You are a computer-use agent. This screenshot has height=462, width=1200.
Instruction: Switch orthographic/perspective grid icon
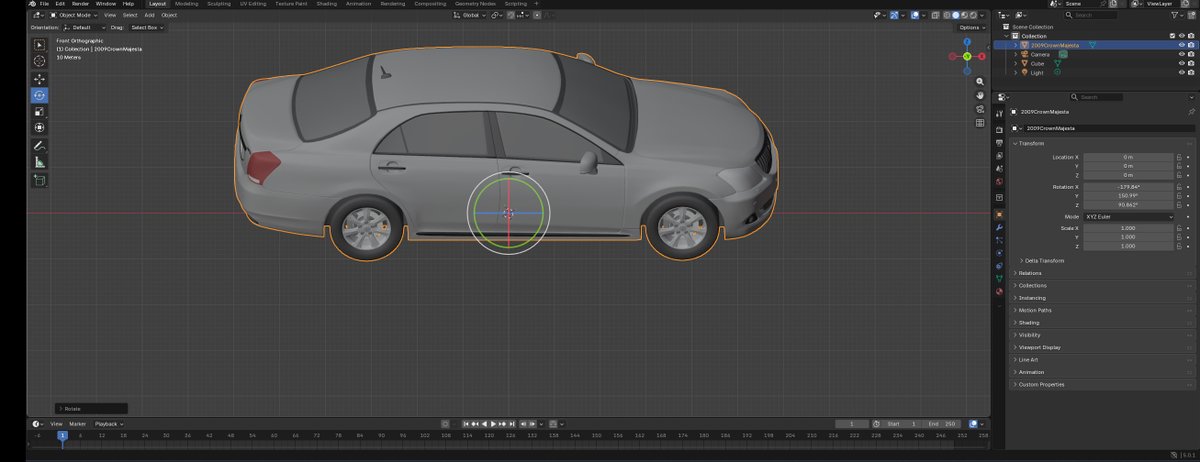pyautogui.click(x=980, y=123)
